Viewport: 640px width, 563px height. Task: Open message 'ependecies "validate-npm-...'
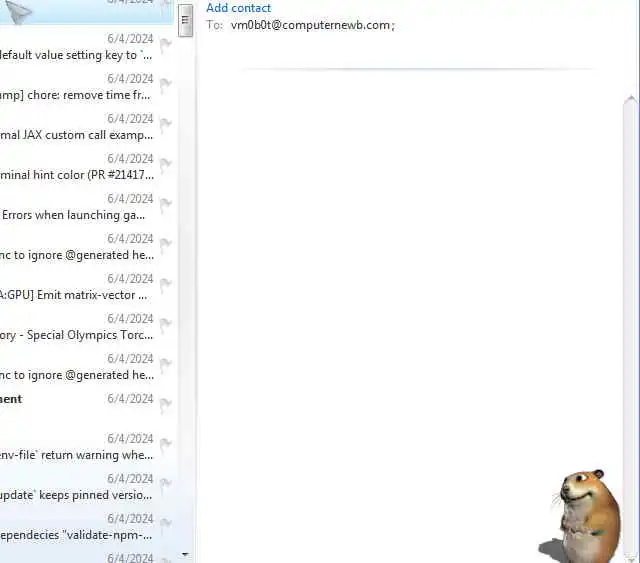[x=87, y=527]
